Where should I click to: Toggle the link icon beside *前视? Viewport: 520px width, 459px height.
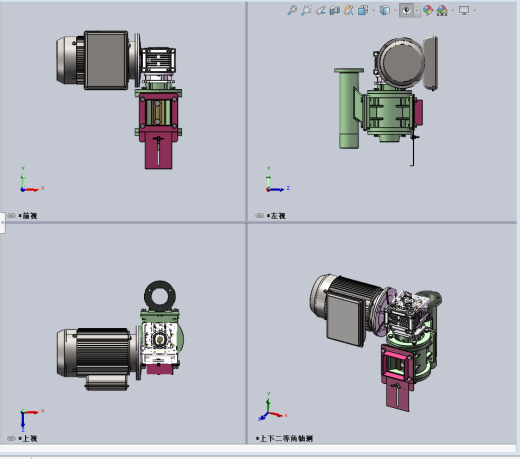[12, 216]
